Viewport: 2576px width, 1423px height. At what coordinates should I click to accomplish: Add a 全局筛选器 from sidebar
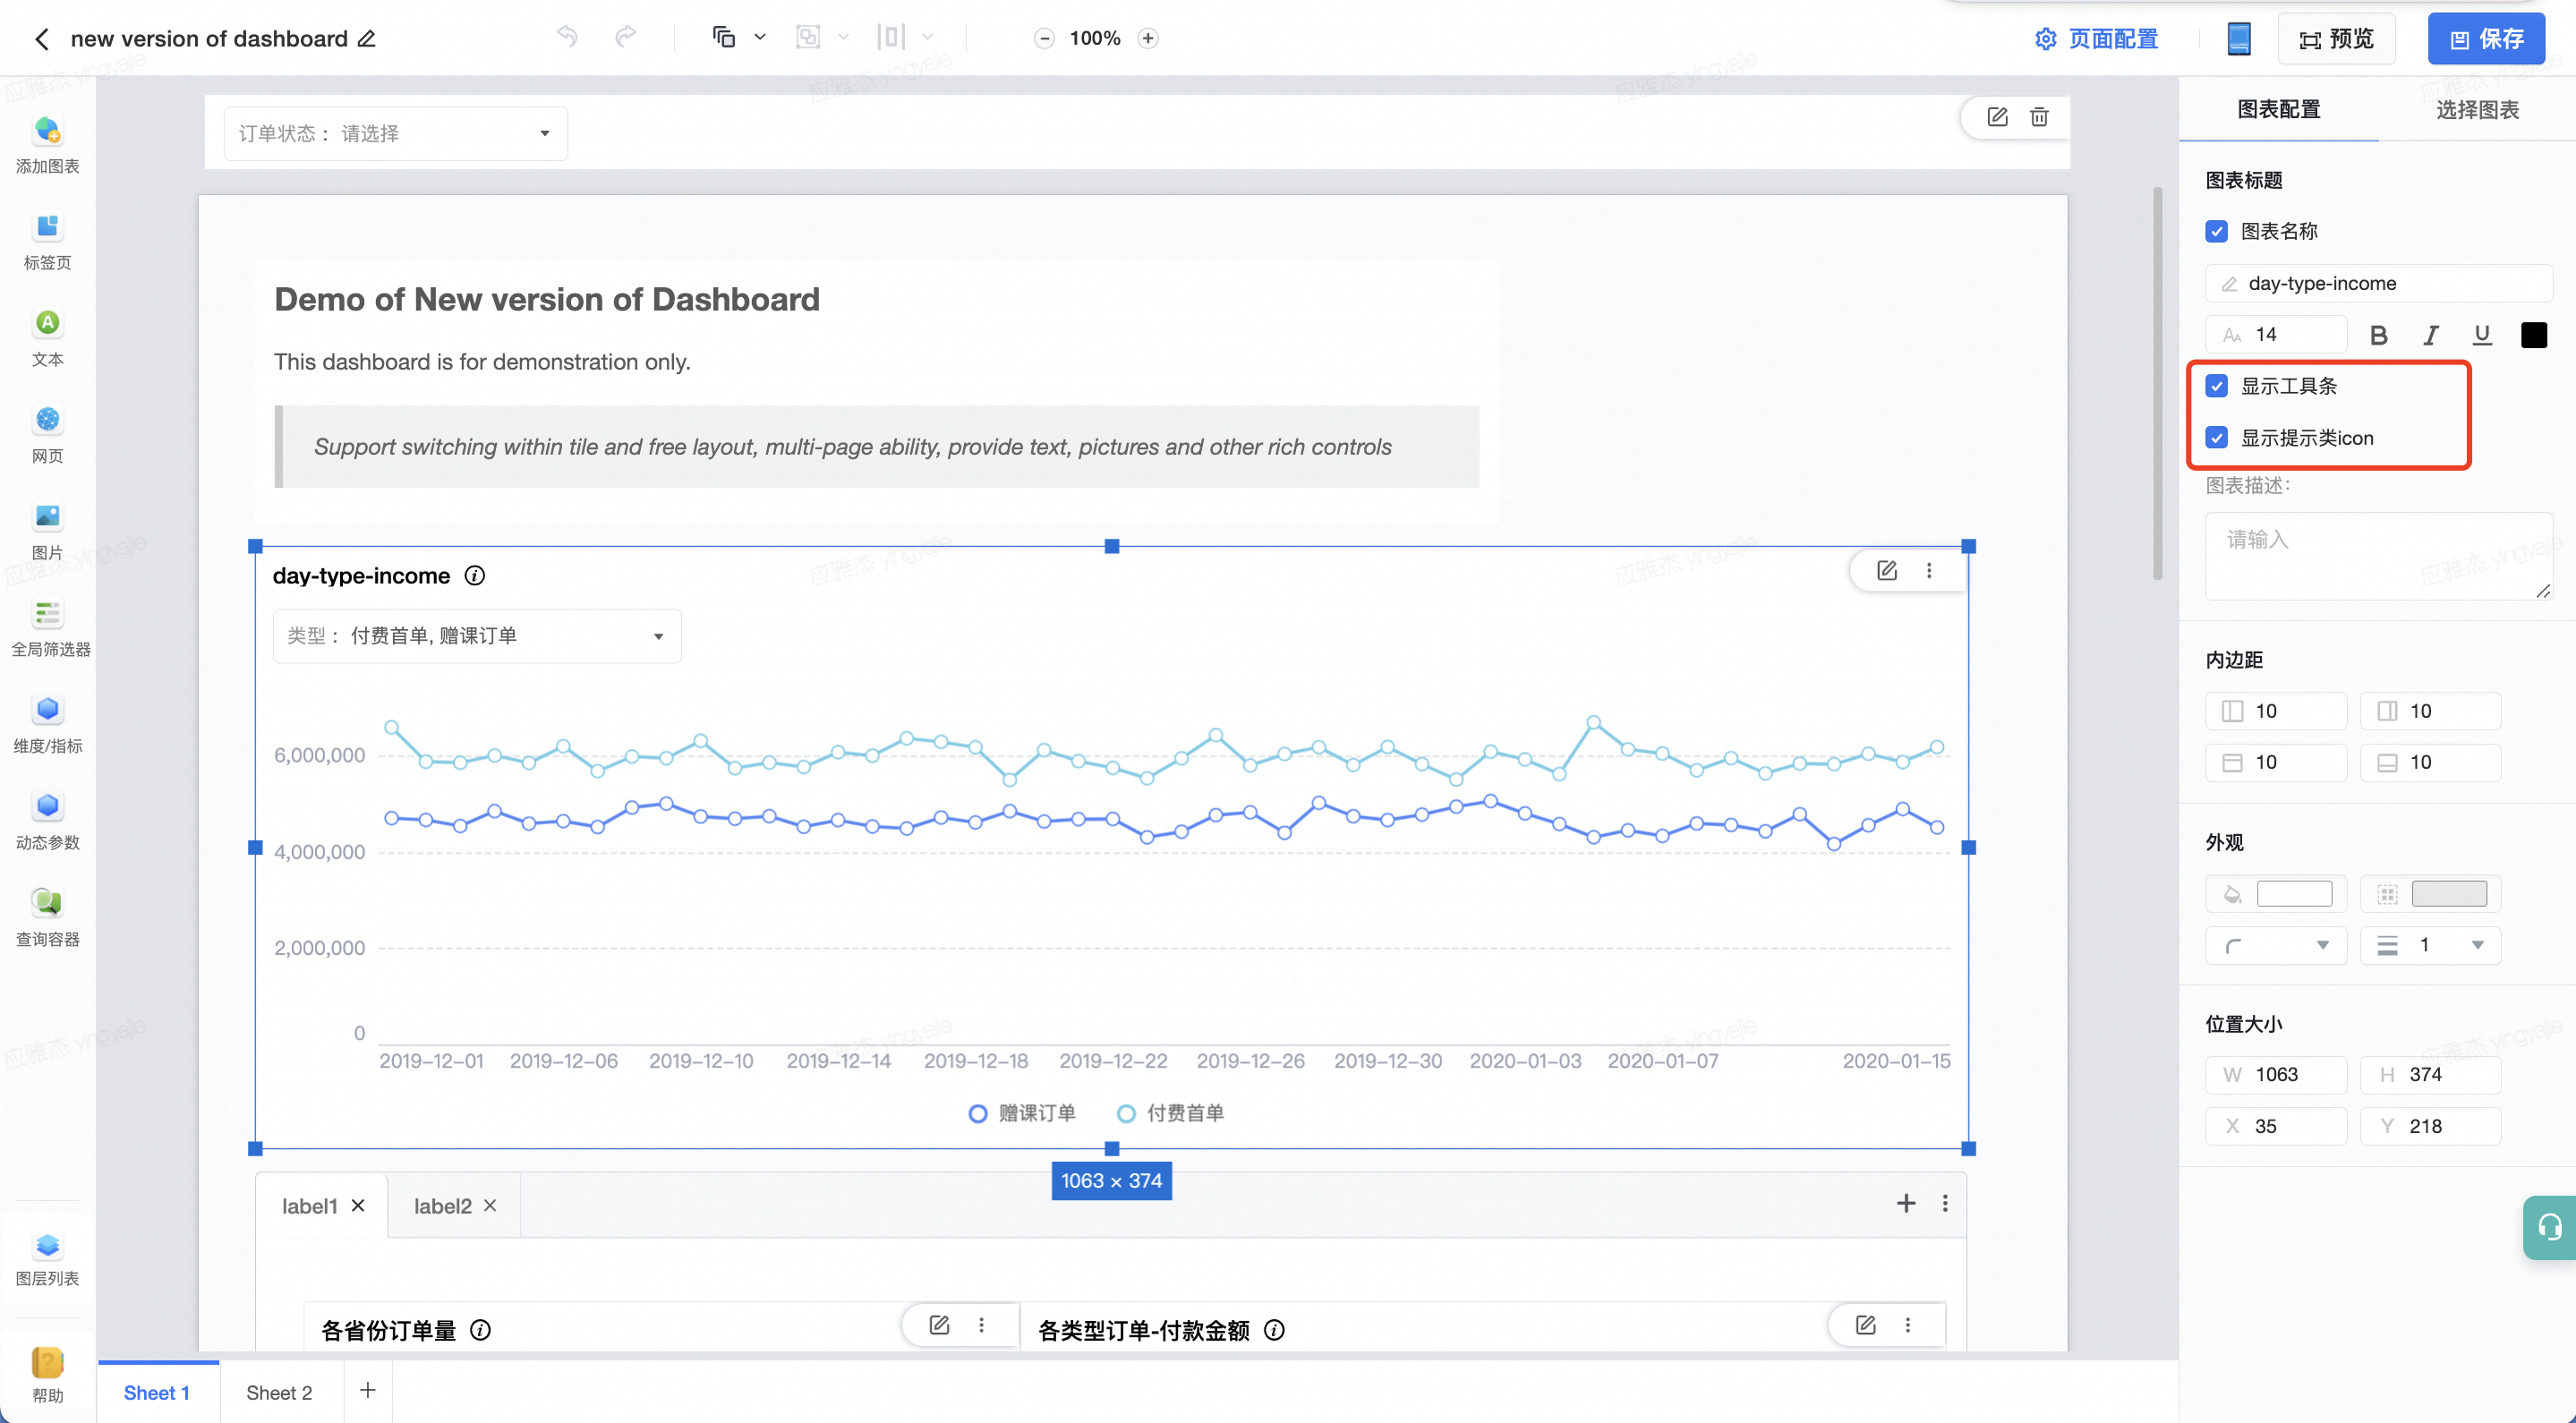pos(50,629)
